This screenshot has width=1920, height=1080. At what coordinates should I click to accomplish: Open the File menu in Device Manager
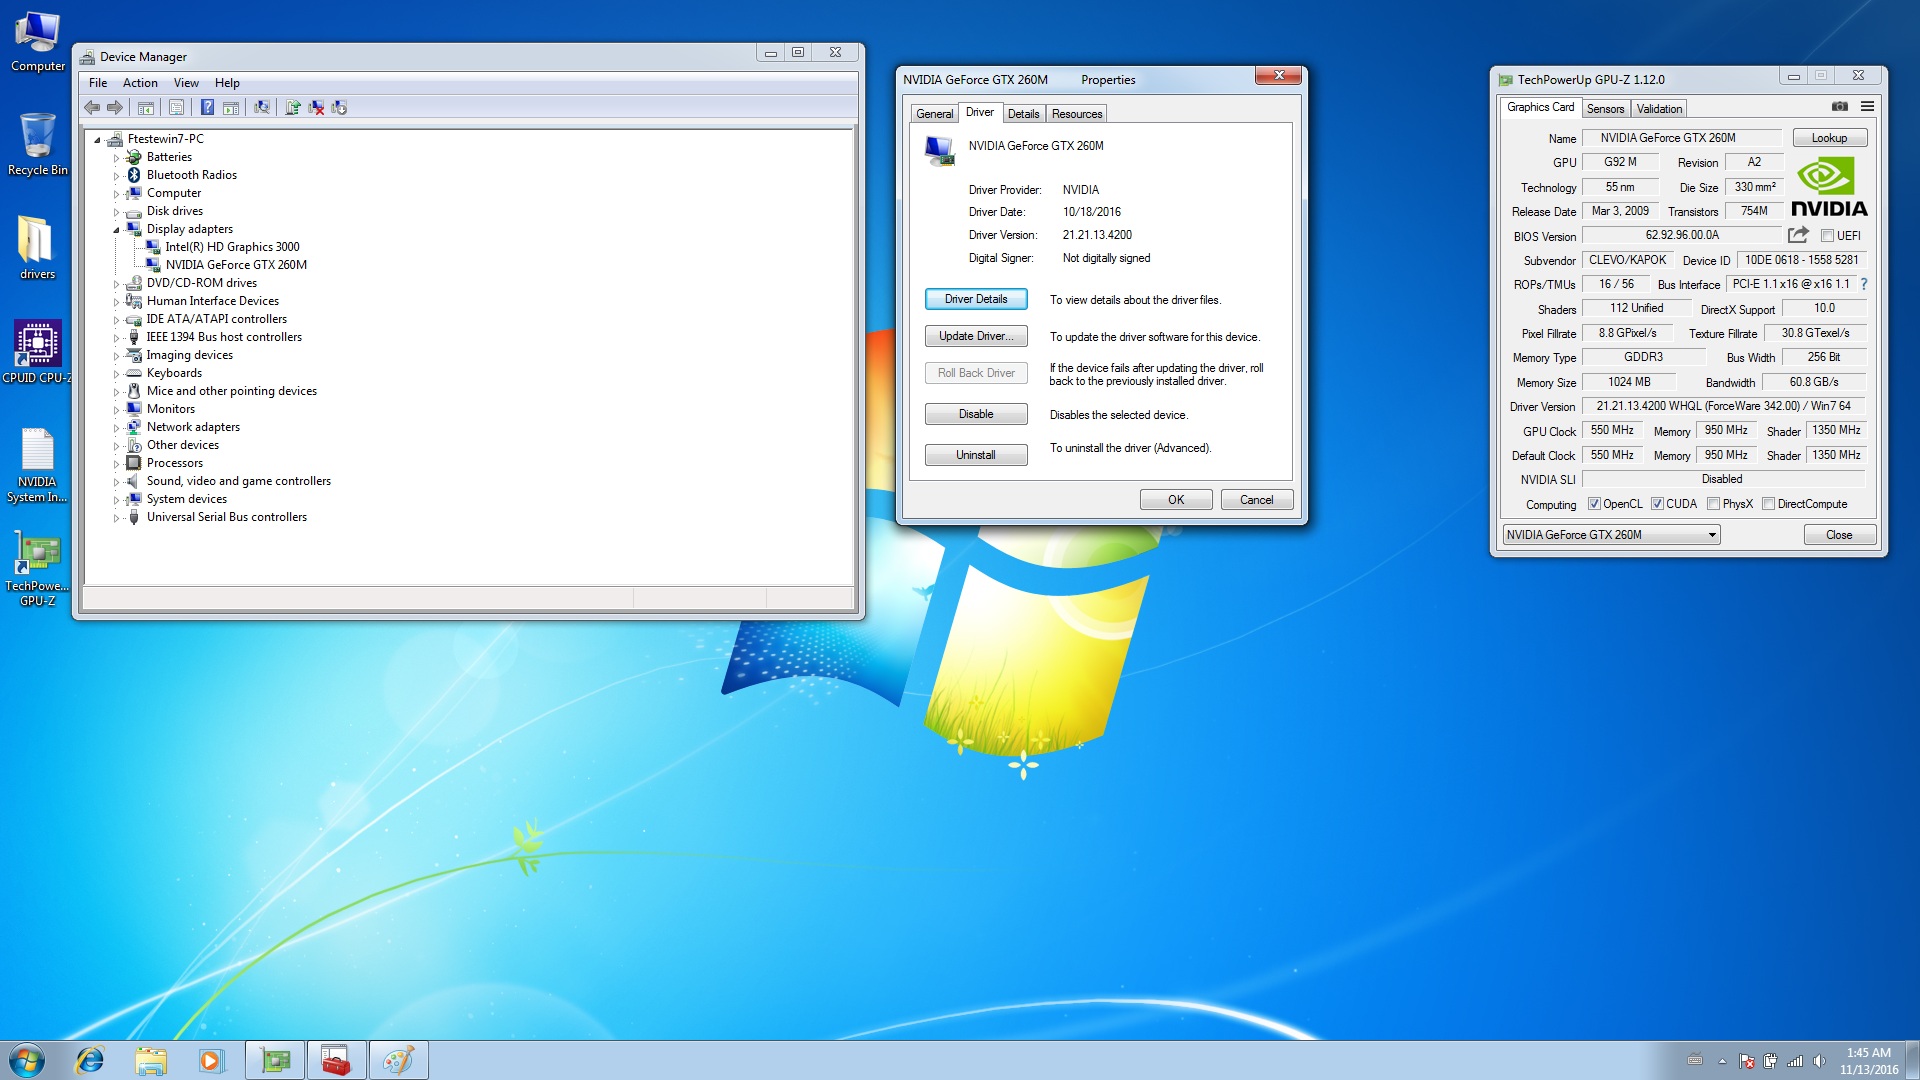tap(98, 83)
